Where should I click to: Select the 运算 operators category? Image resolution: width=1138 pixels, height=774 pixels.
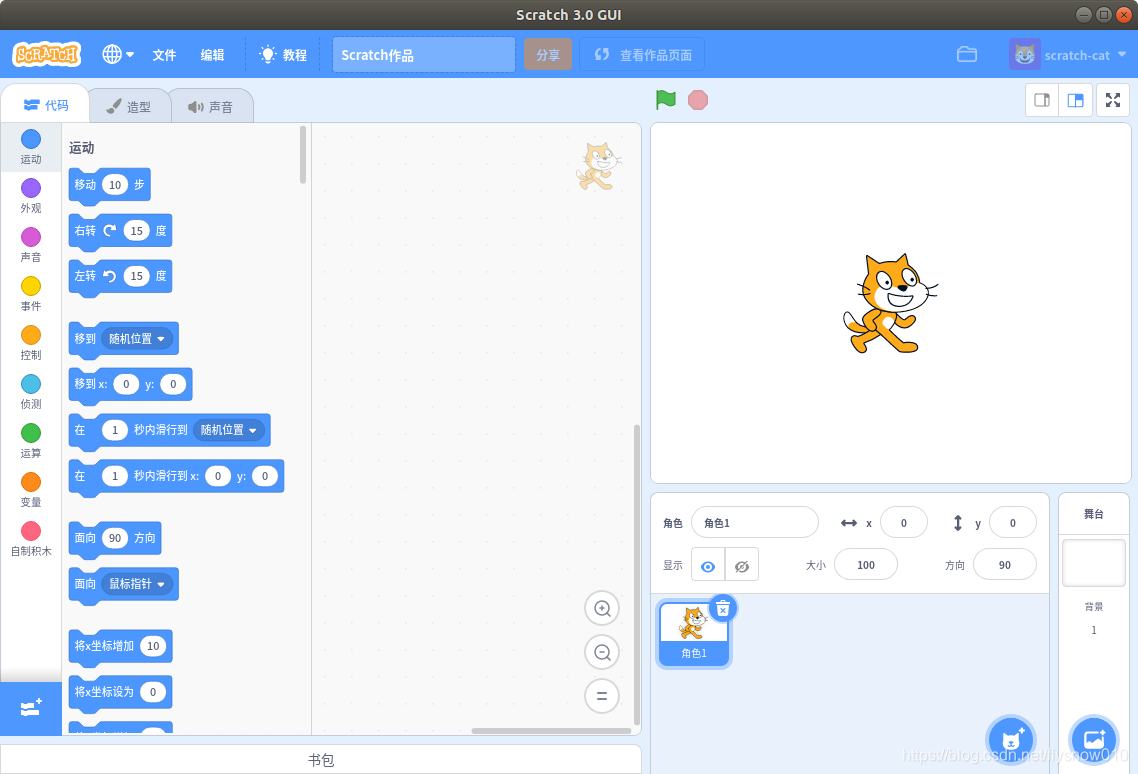click(30, 441)
